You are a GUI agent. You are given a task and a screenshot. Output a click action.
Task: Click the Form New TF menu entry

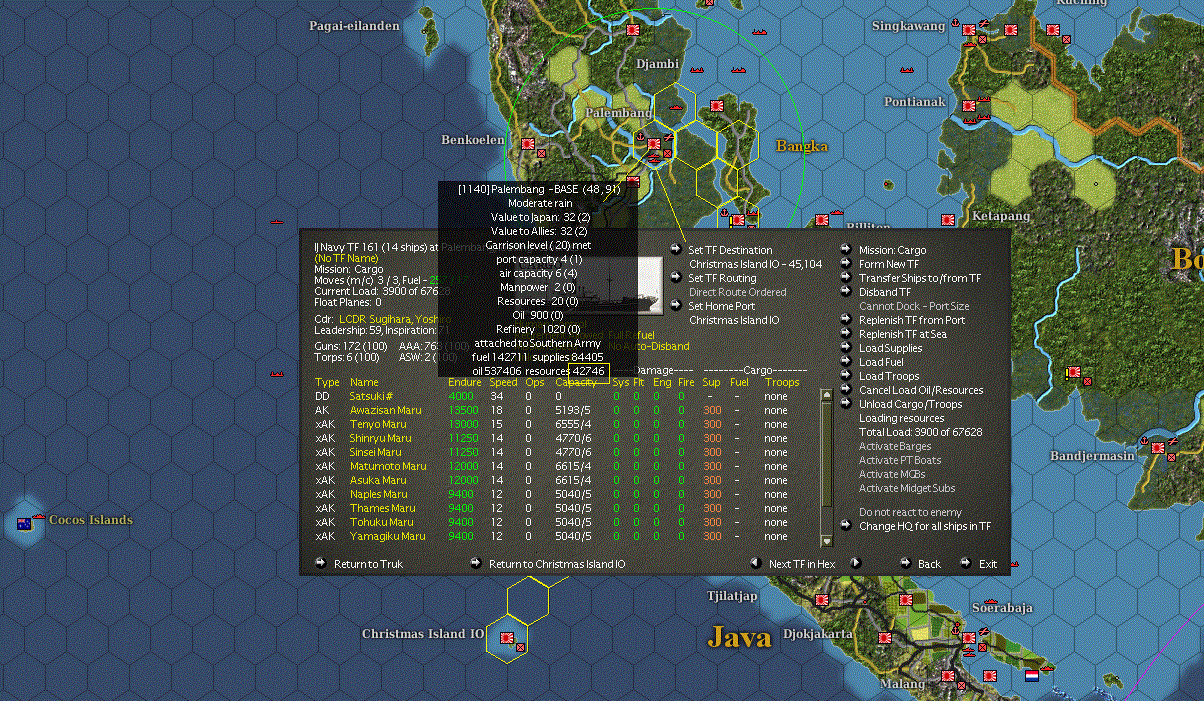click(888, 264)
